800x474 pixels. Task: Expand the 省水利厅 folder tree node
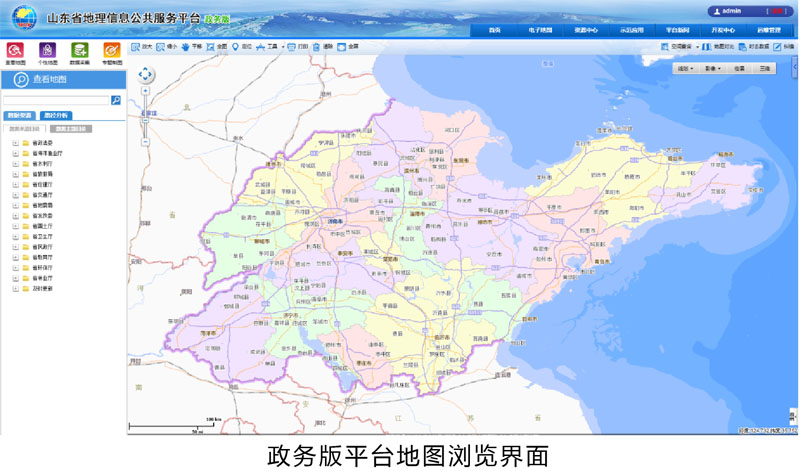coord(16,164)
